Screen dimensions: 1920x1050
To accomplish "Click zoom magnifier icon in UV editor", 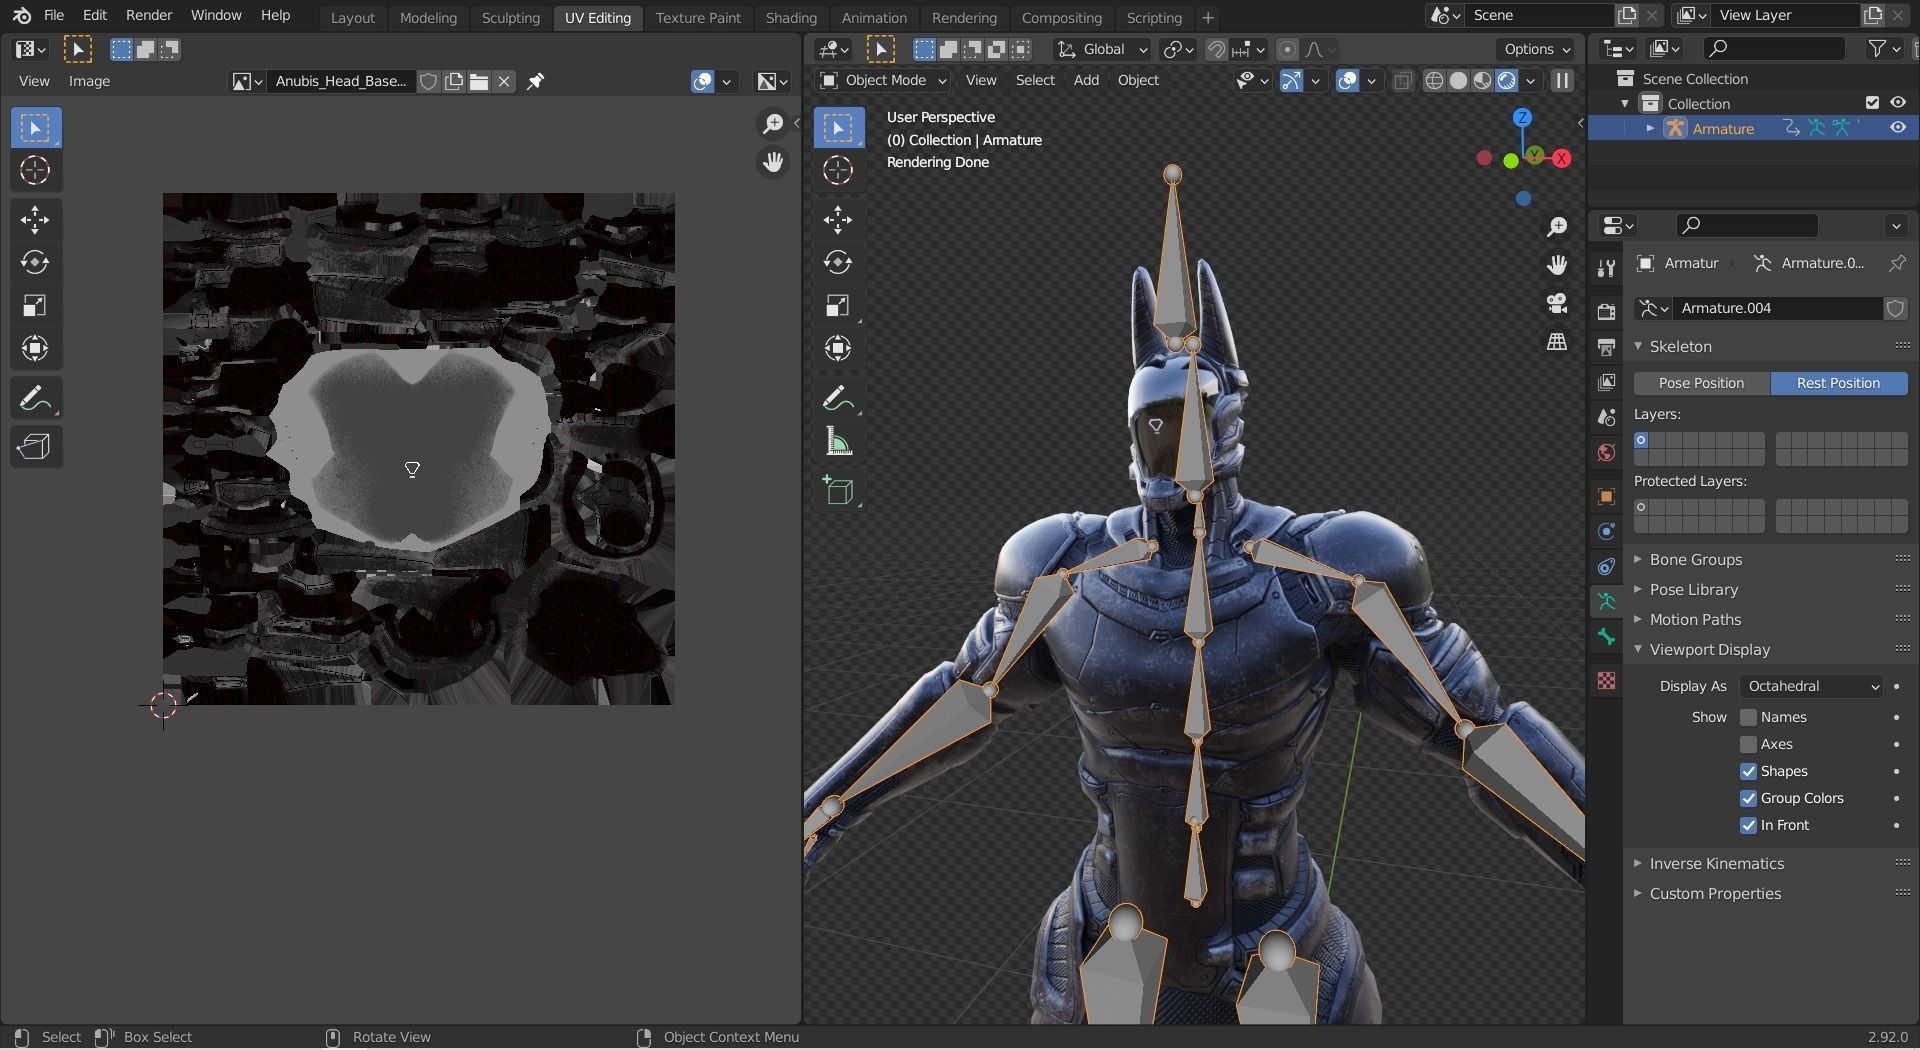I will click(772, 124).
